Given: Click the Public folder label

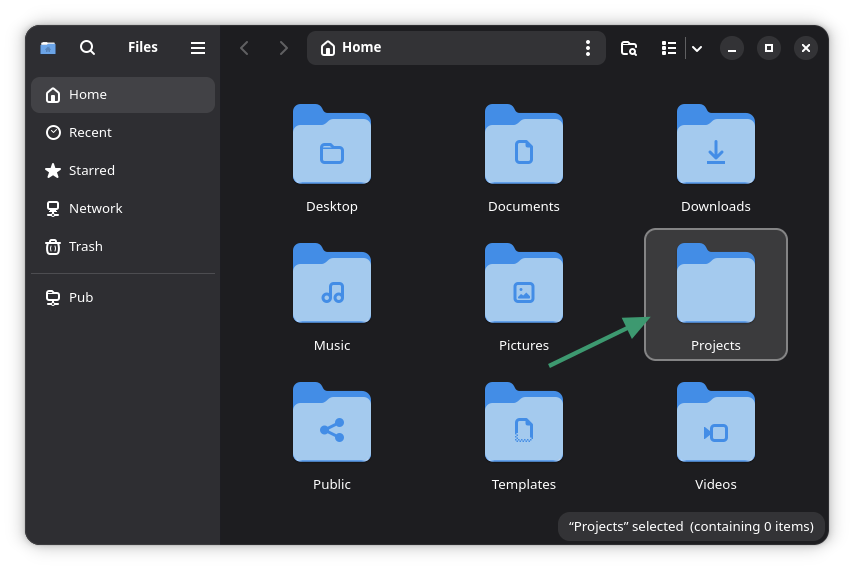Looking at the screenshot, I should [x=332, y=485].
